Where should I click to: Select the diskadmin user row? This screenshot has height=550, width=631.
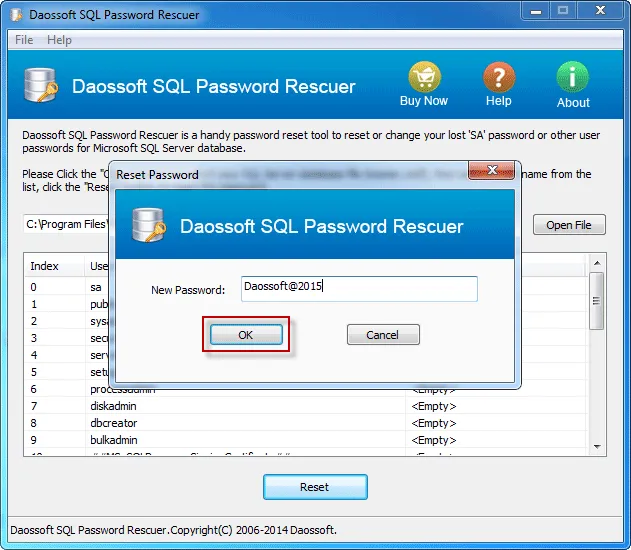coord(305,406)
